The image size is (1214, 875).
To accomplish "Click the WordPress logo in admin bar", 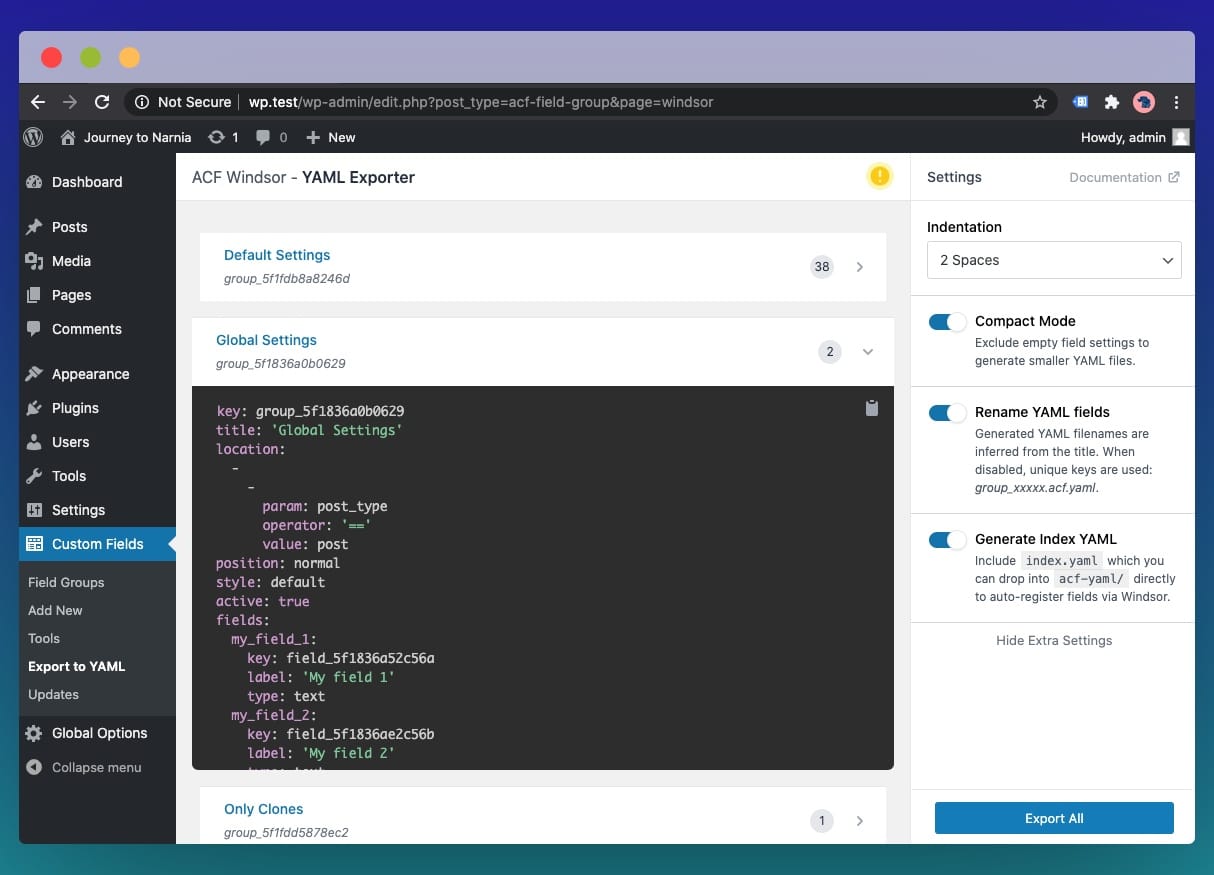I will tap(33, 137).
